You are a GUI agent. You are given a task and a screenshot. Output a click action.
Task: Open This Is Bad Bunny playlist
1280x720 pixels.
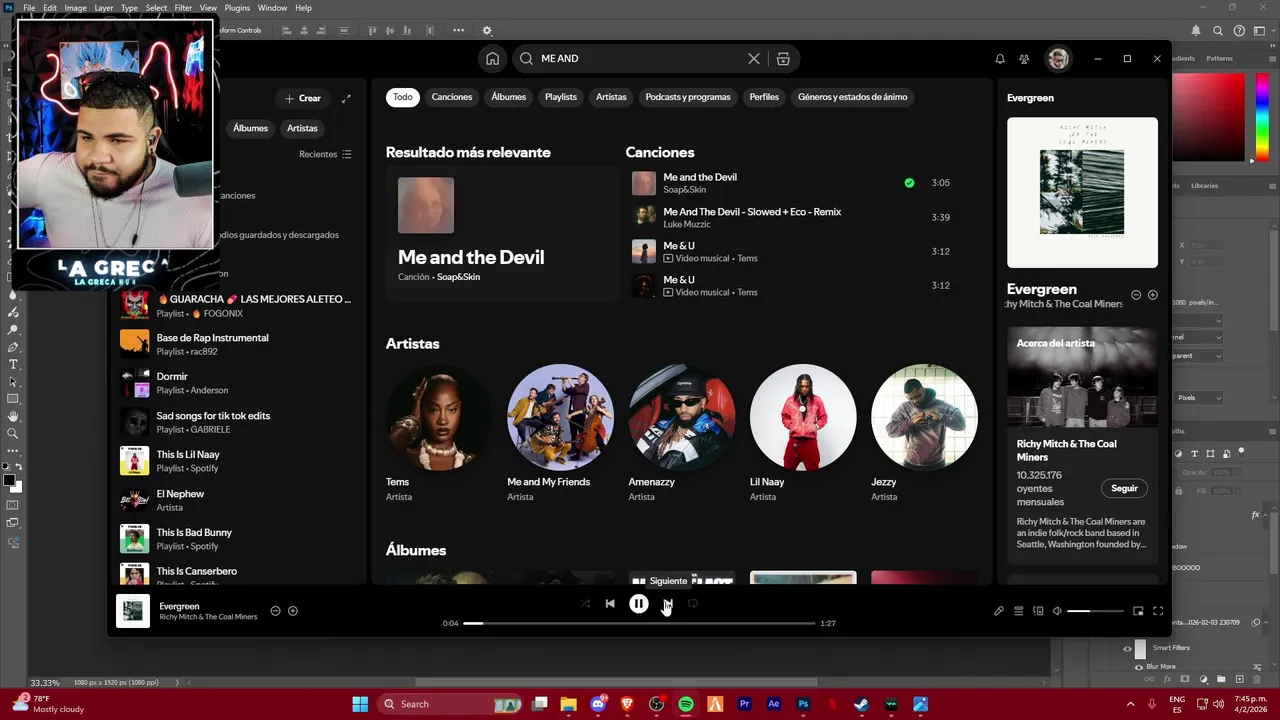(x=237, y=539)
